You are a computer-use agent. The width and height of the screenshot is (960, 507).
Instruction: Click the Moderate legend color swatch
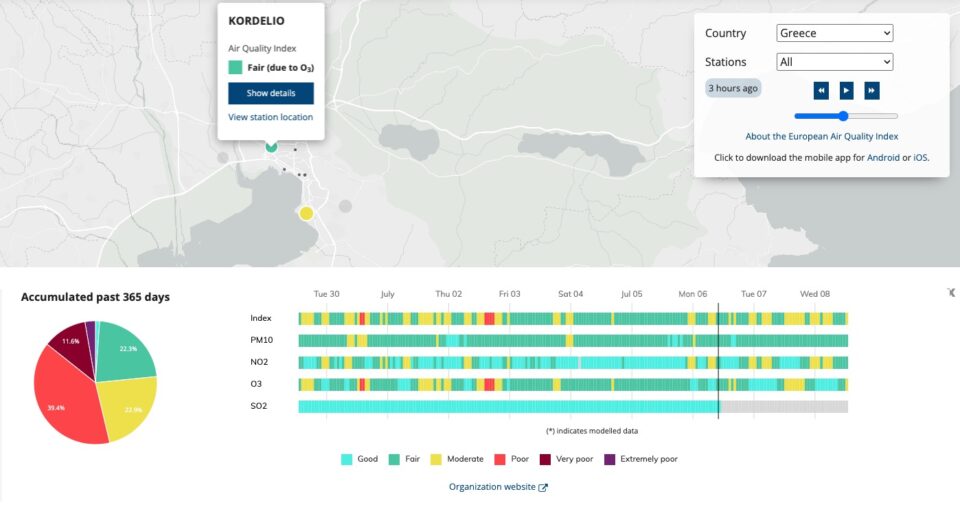436,459
